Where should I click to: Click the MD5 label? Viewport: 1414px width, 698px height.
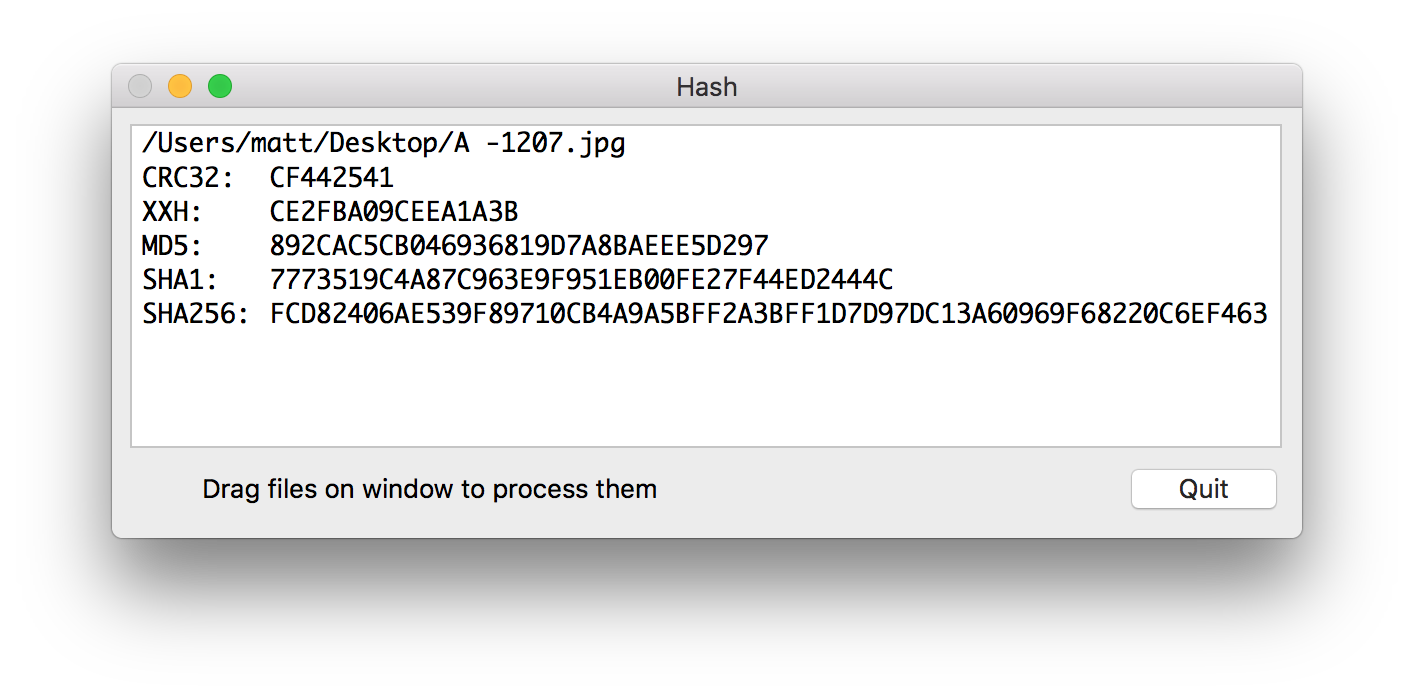click(x=172, y=246)
